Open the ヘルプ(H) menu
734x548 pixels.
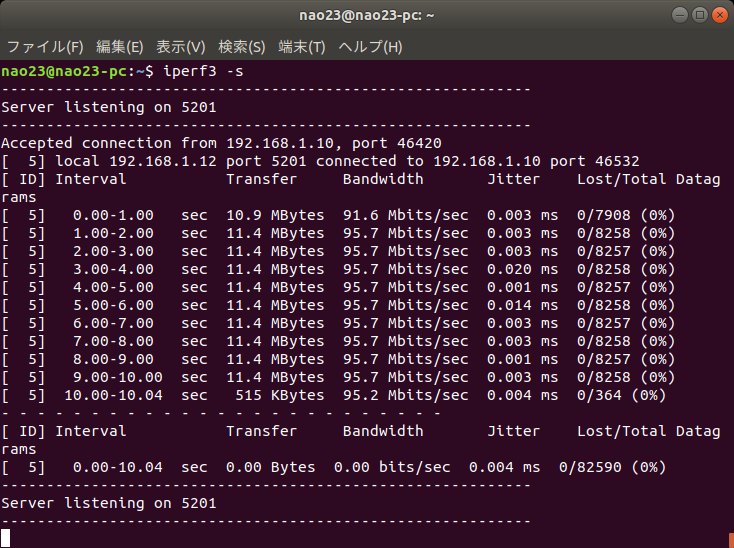[x=370, y=47]
